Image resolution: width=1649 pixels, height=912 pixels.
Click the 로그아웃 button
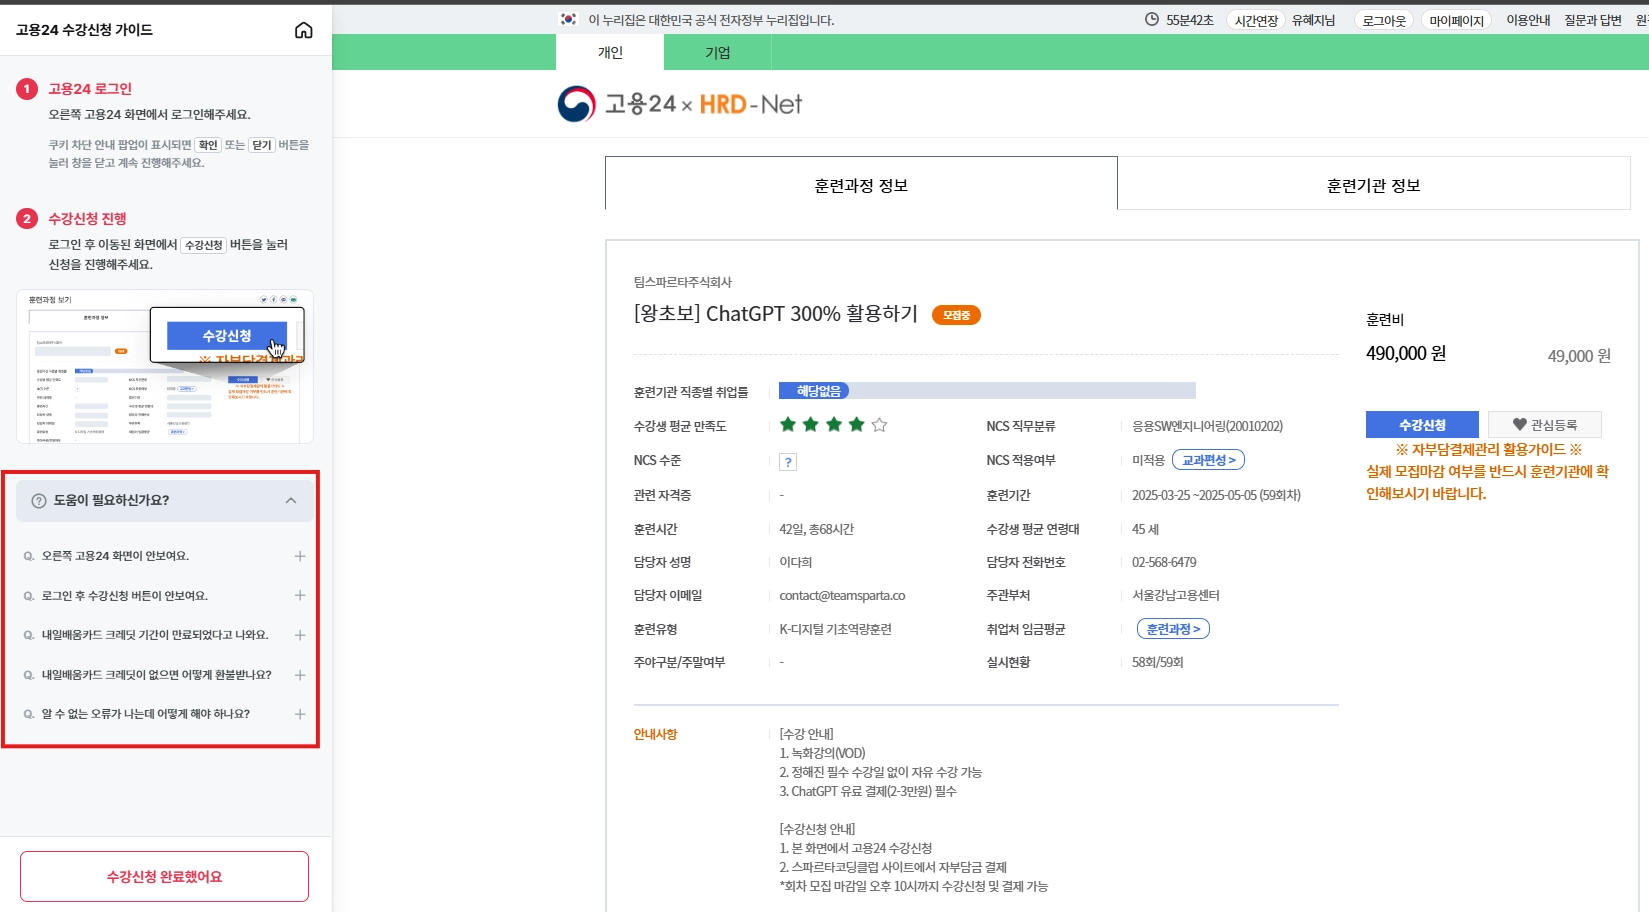[1384, 20]
